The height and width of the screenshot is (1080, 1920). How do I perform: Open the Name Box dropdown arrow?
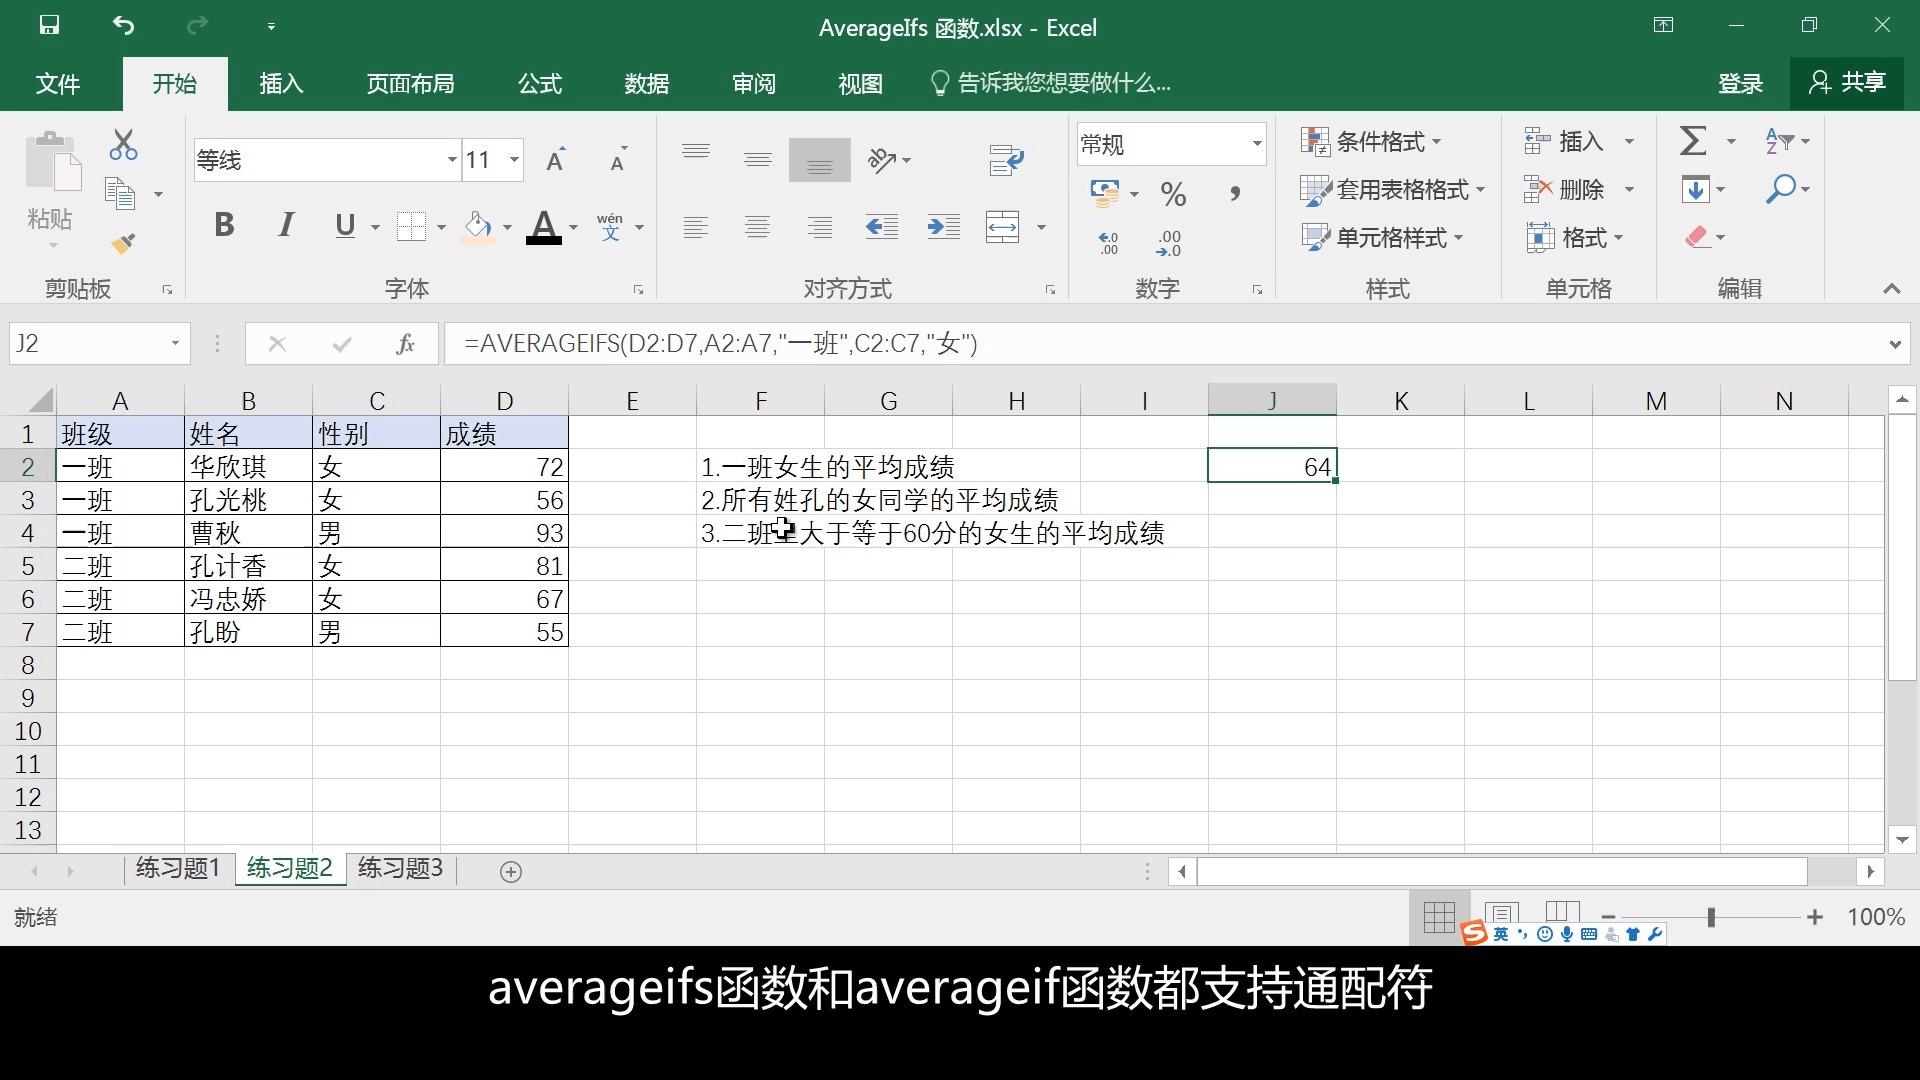(175, 344)
